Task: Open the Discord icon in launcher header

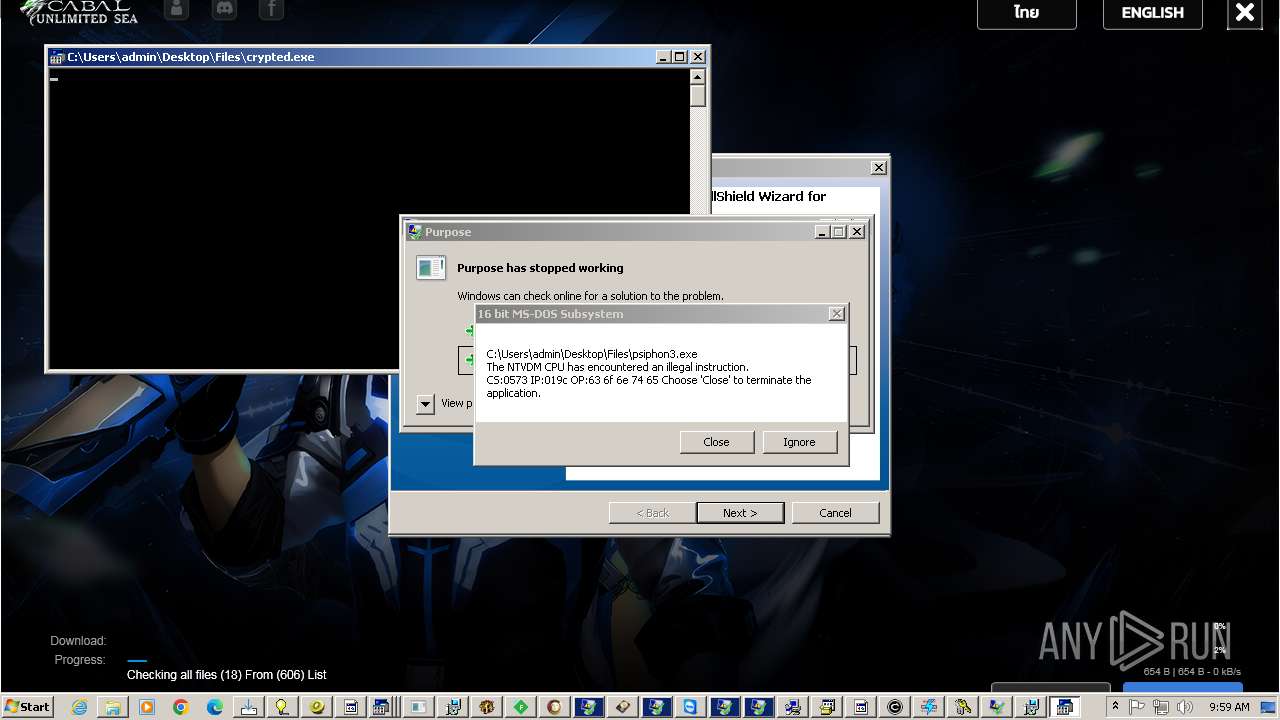Action: pyautogui.click(x=224, y=10)
